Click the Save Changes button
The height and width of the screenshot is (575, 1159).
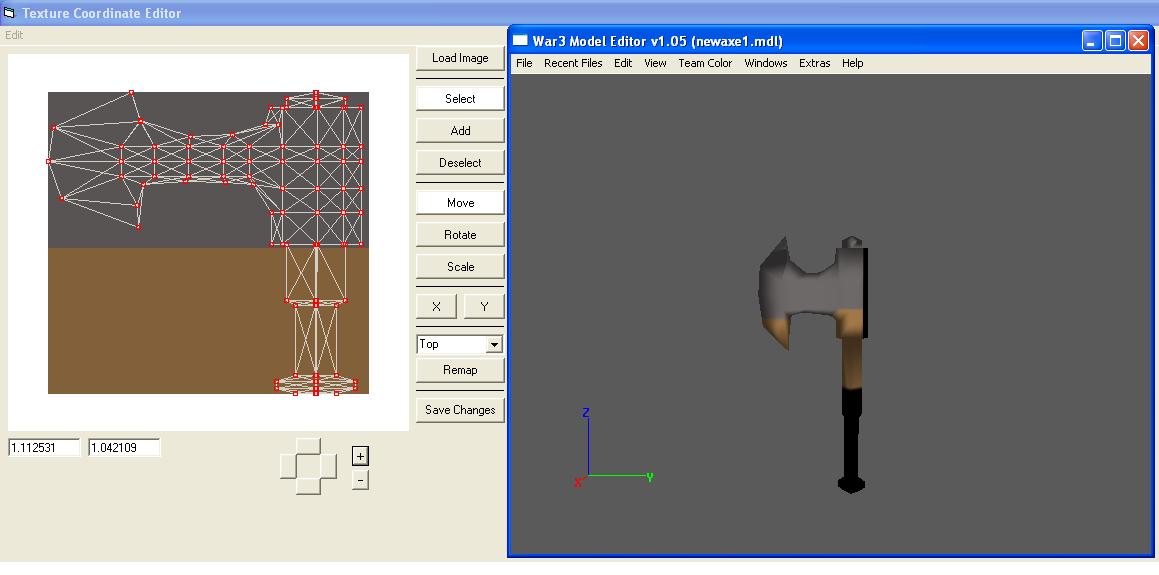click(460, 409)
